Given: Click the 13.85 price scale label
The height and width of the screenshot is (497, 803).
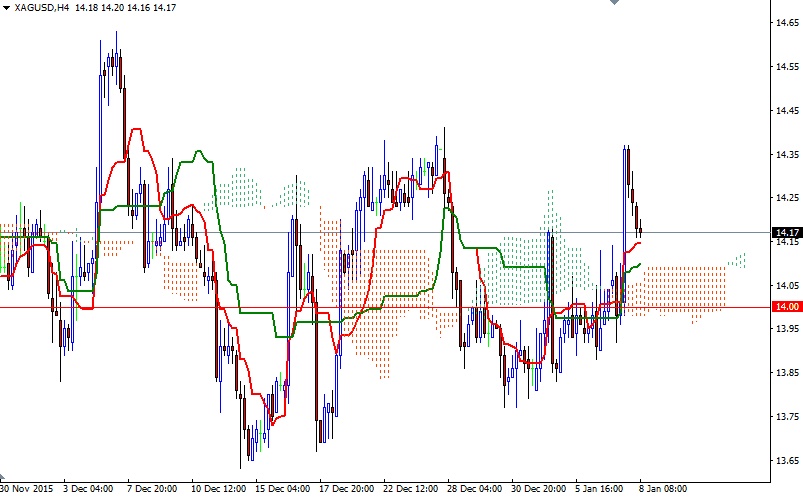Looking at the screenshot, I should coord(787,373).
